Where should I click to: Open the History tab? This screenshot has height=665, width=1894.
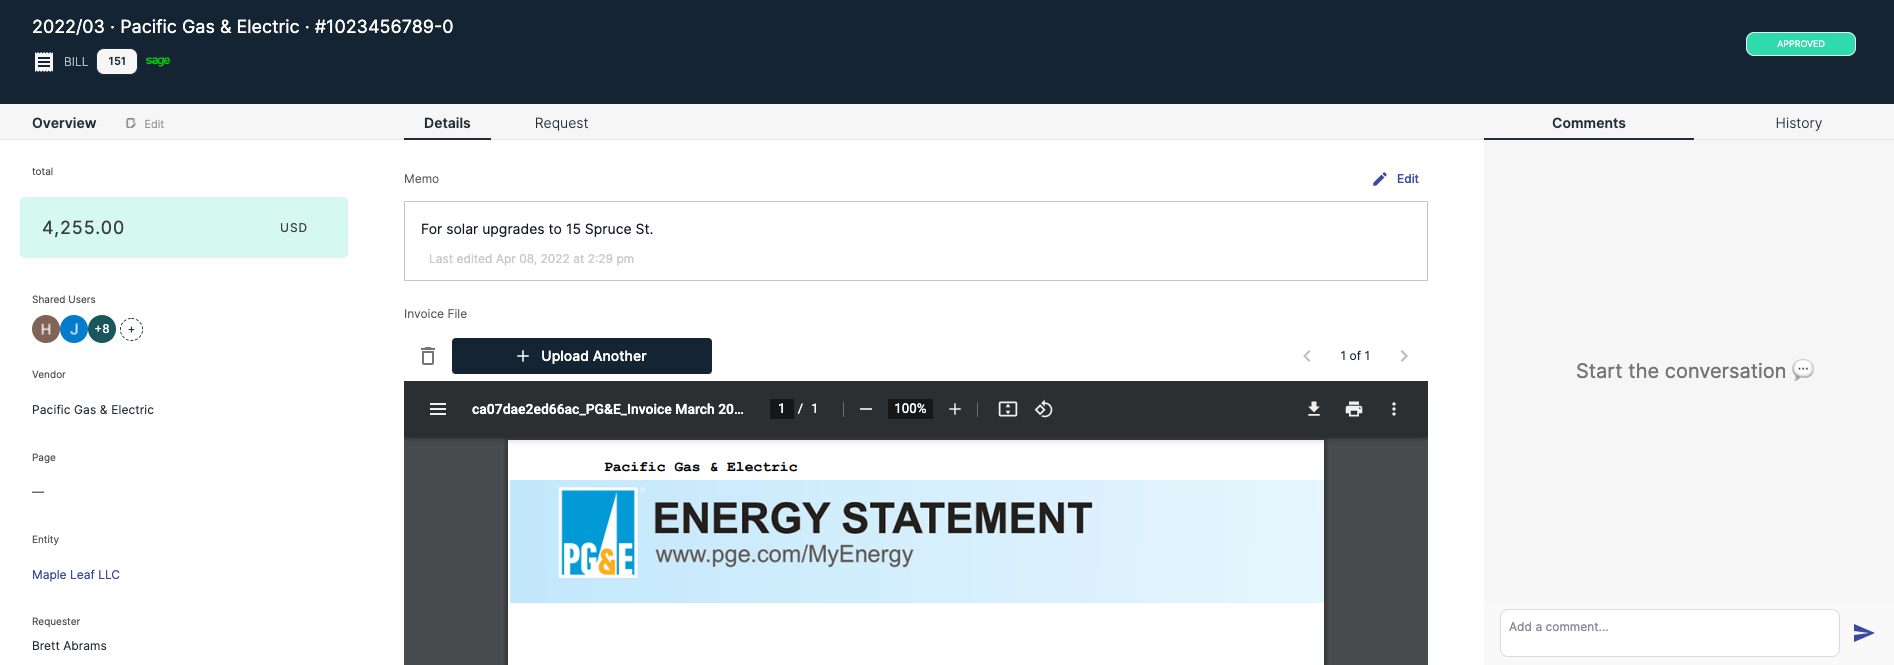point(1798,123)
